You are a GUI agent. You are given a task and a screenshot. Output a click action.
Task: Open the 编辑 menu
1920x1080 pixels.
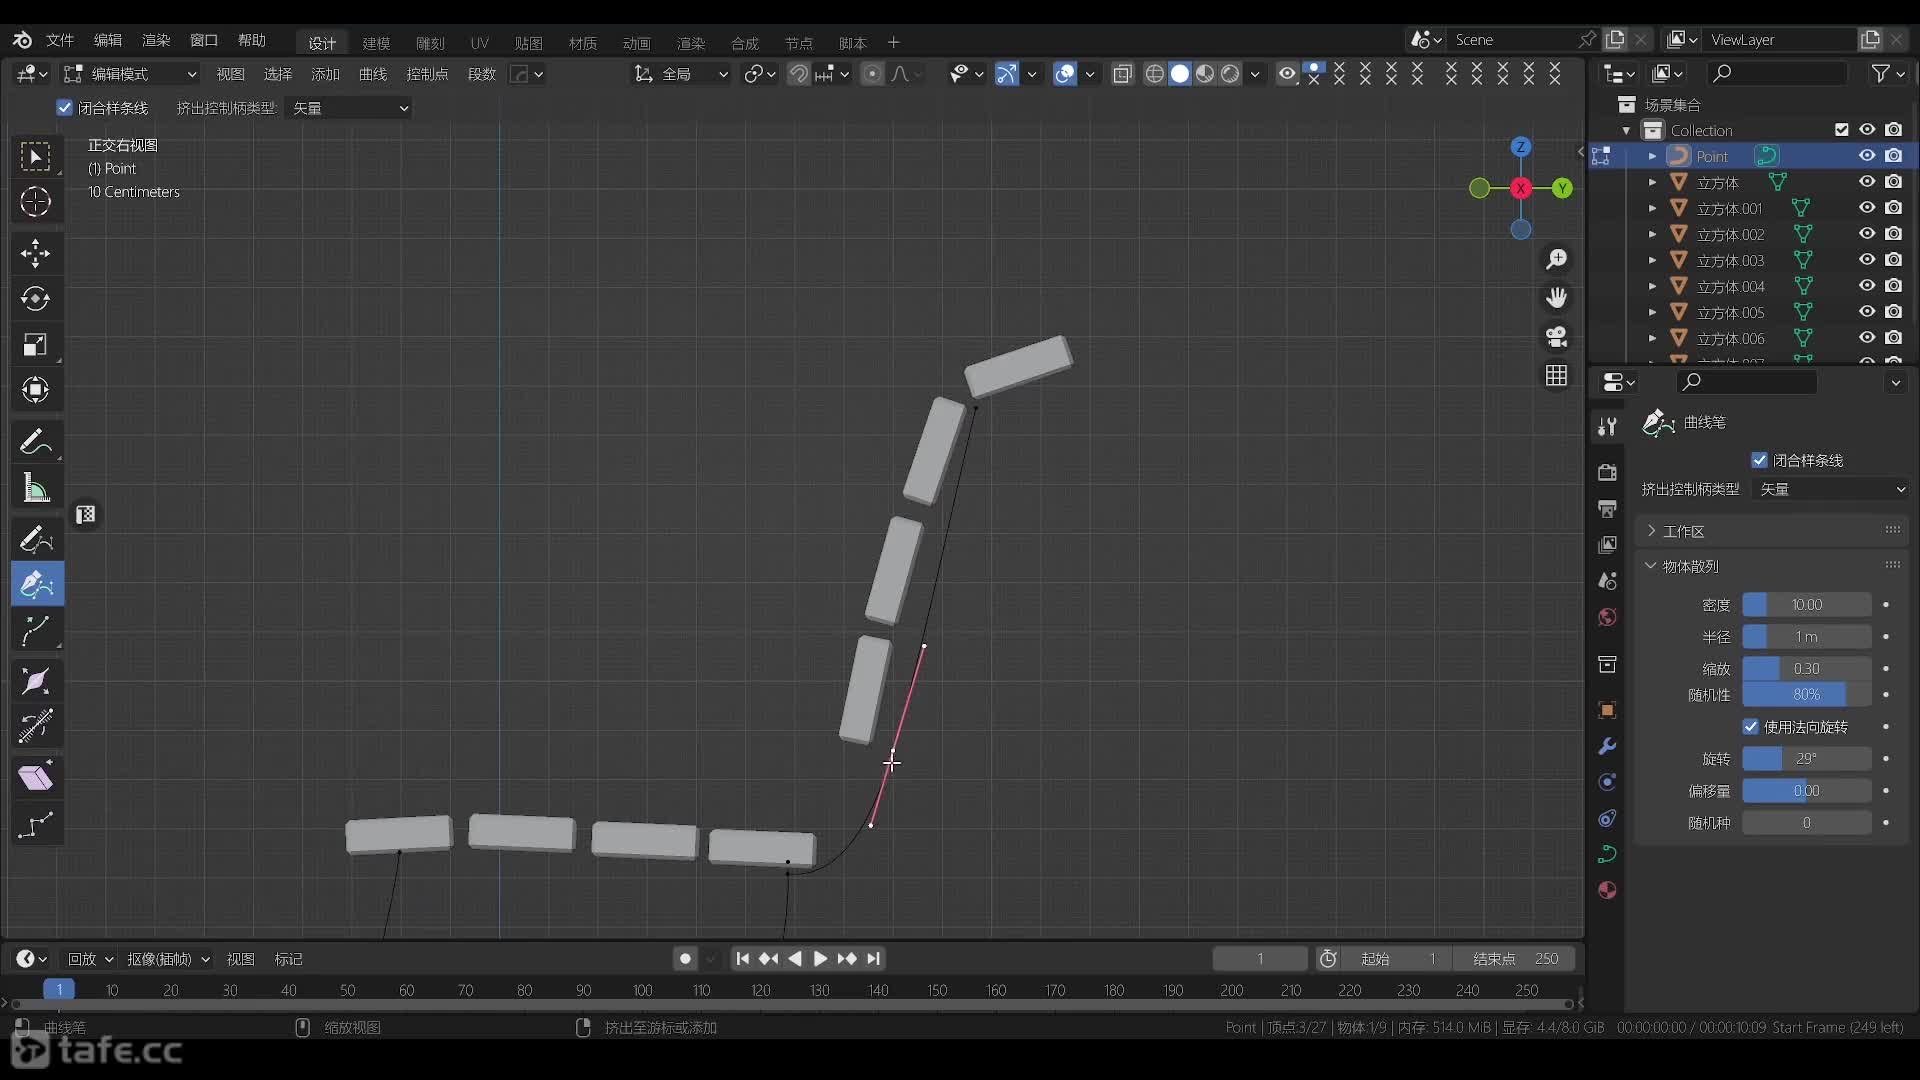(108, 40)
